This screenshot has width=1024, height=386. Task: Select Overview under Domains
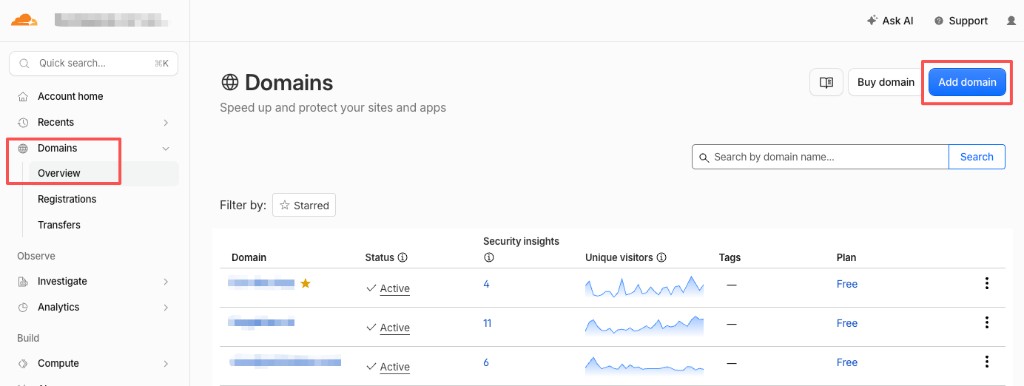pyautogui.click(x=59, y=173)
